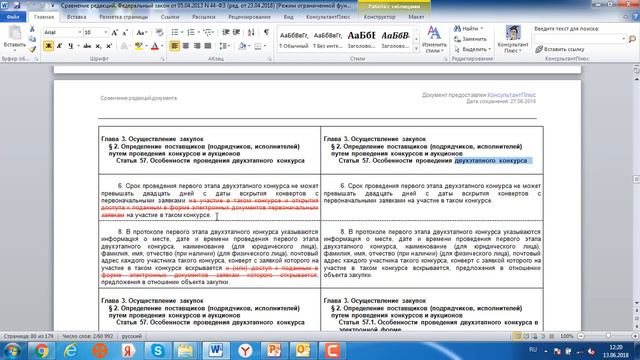
Task: Switch to the Ссылки tab
Action: 170,17
